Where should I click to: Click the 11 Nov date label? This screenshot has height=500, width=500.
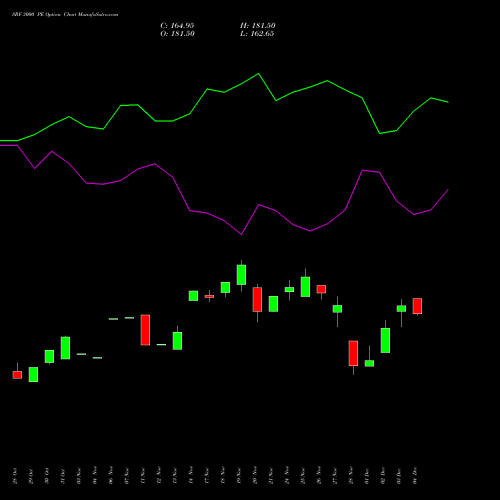tap(143, 476)
